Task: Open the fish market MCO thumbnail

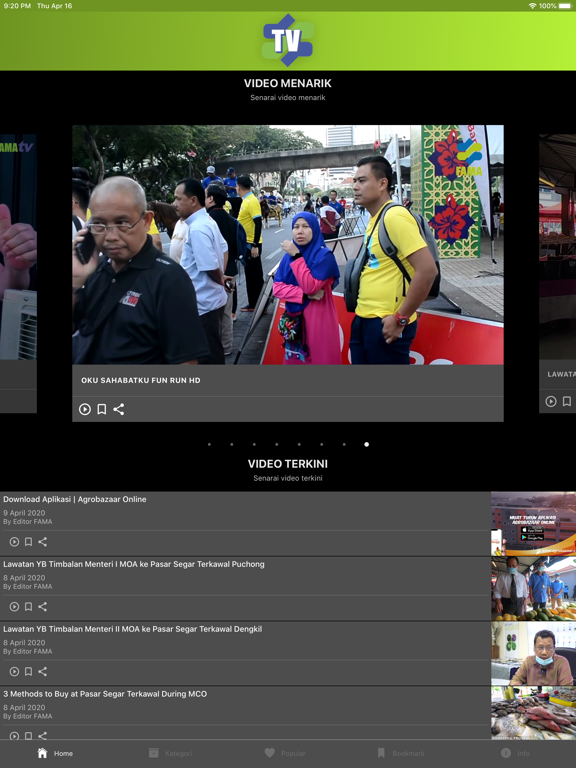Action: [x=533, y=713]
